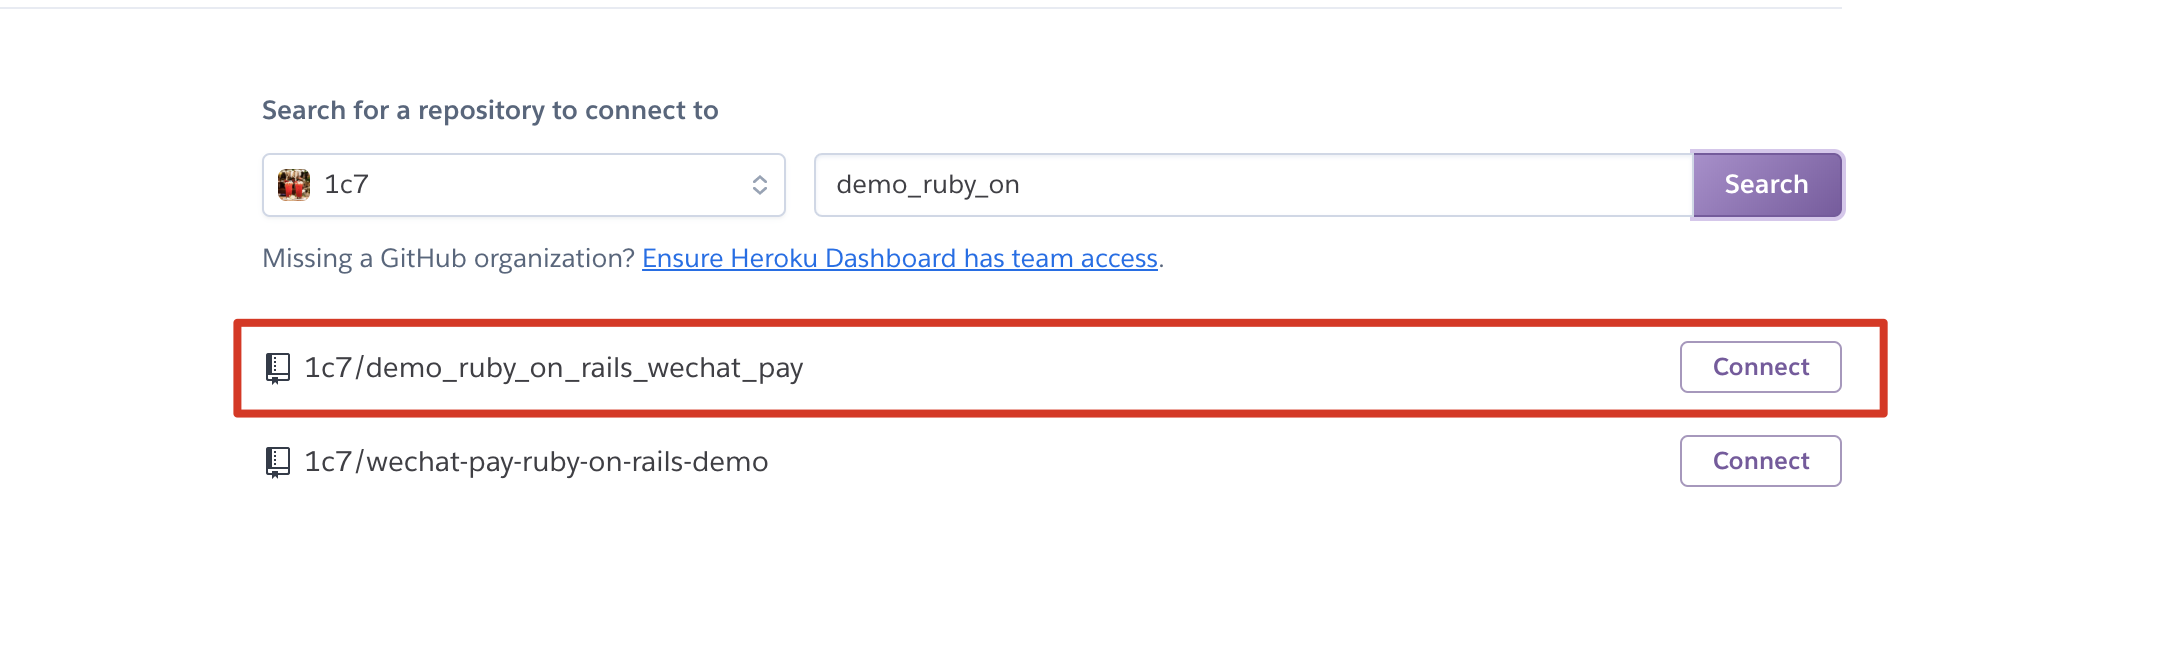Viewport: 2166px width, 656px height.
Task: Open "Ensure Heroku Dashboard has team access" link
Action: (x=899, y=259)
